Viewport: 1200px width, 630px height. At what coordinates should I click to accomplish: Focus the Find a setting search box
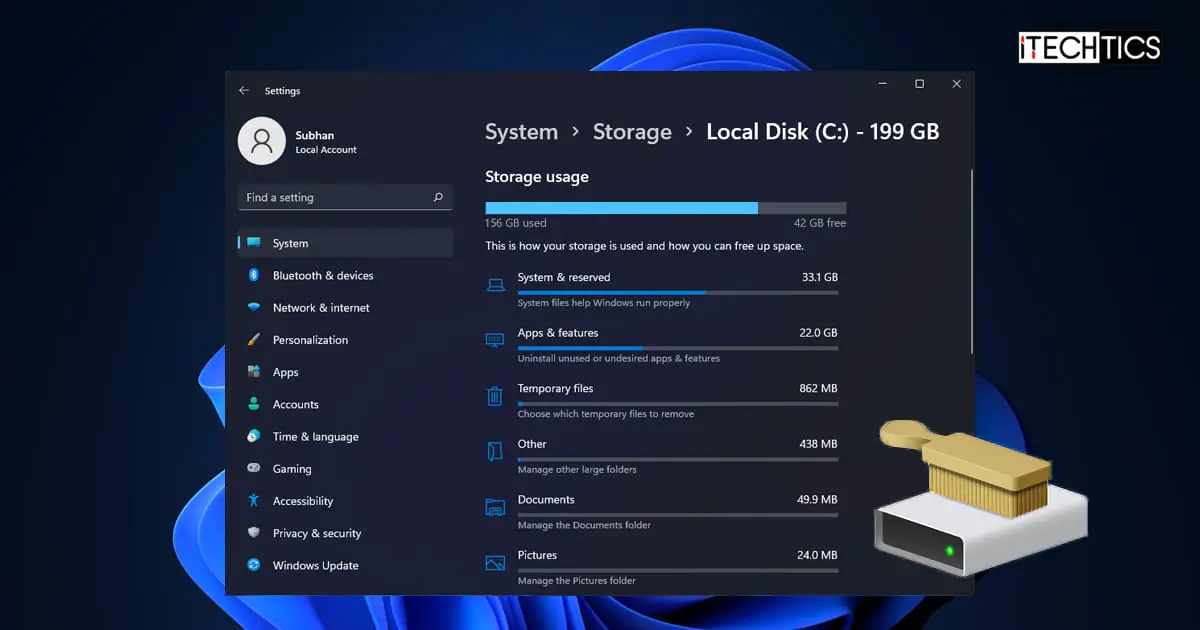(345, 197)
